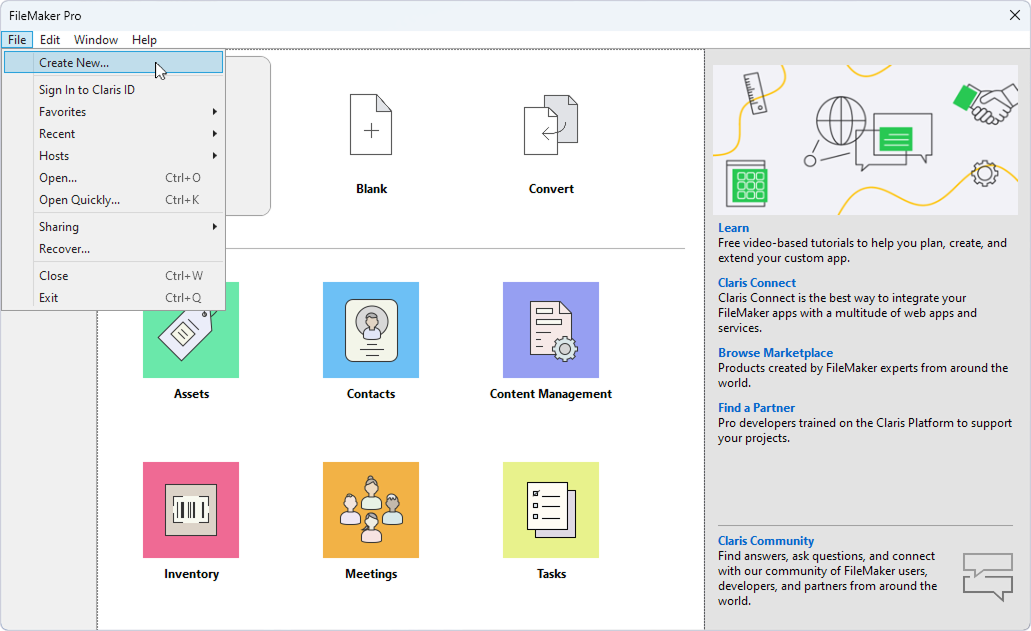The height and width of the screenshot is (631, 1031).
Task: Select the Convert file icon
Action: pos(551,125)
